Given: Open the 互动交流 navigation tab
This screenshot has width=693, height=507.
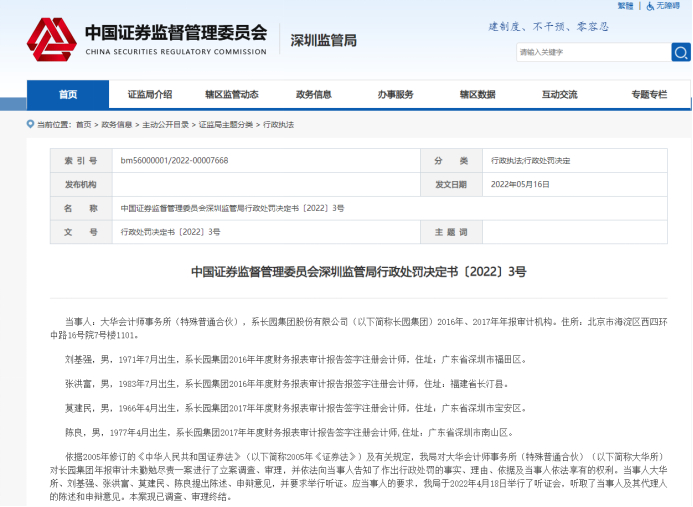Looking at the screenshot, I should [560, 95].
